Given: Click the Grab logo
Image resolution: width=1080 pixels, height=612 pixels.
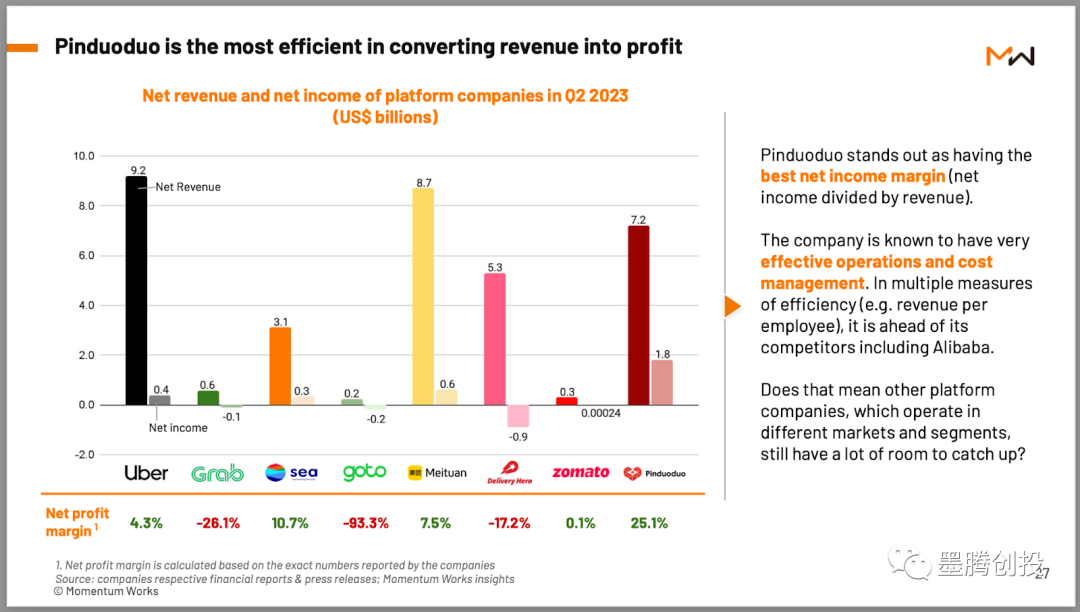Looking at the screenshot, I should (x=217, y=473).
